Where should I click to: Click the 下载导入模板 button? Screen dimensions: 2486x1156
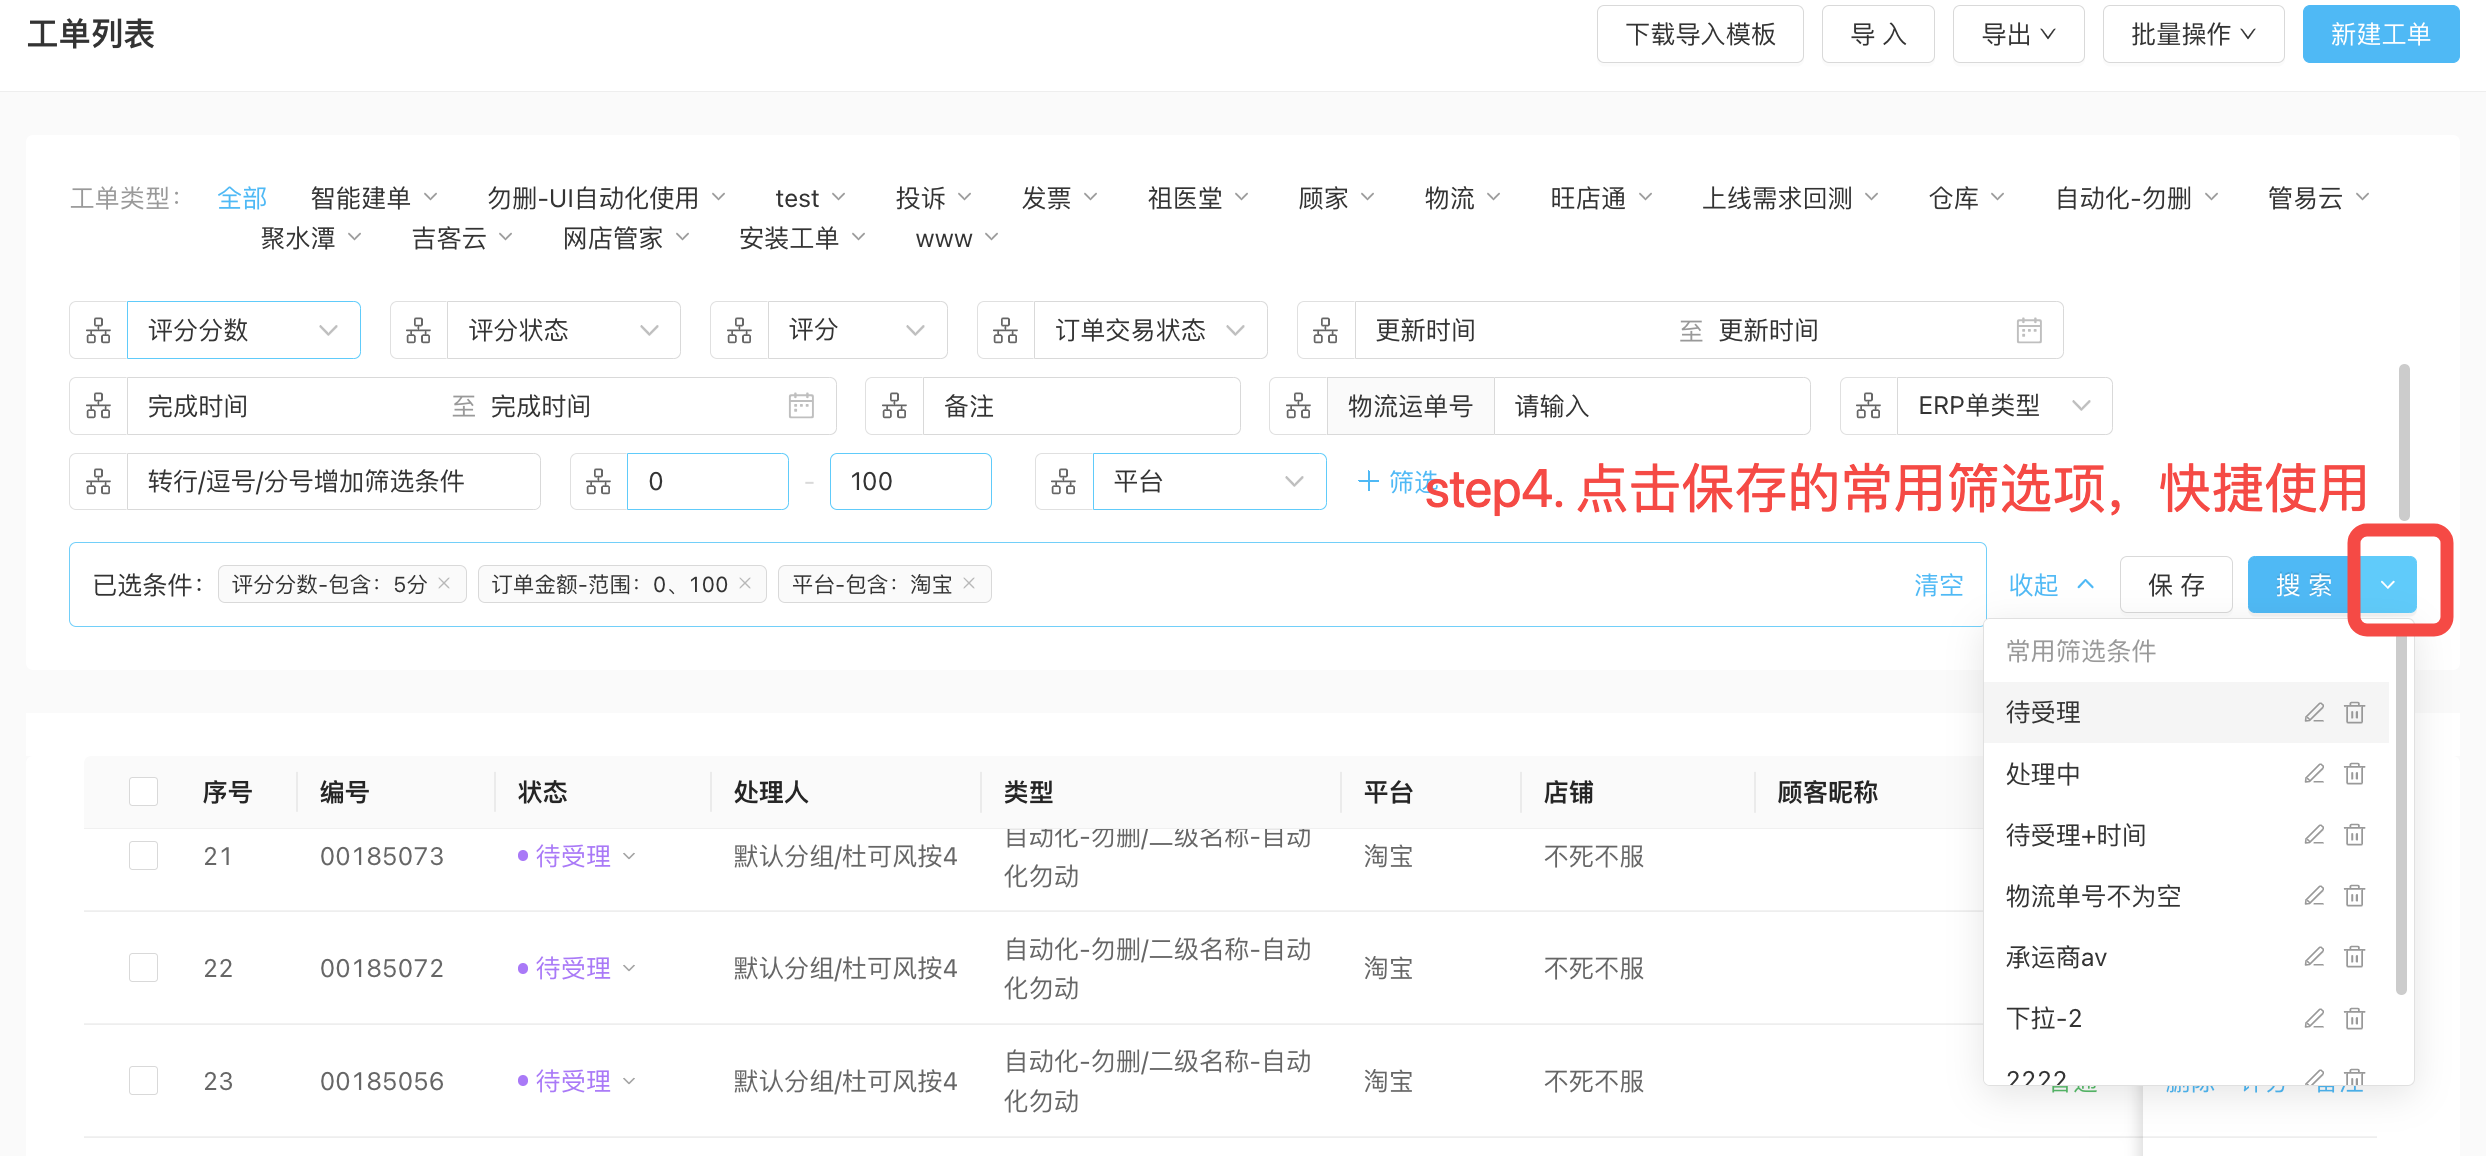tap(1700, 34)
